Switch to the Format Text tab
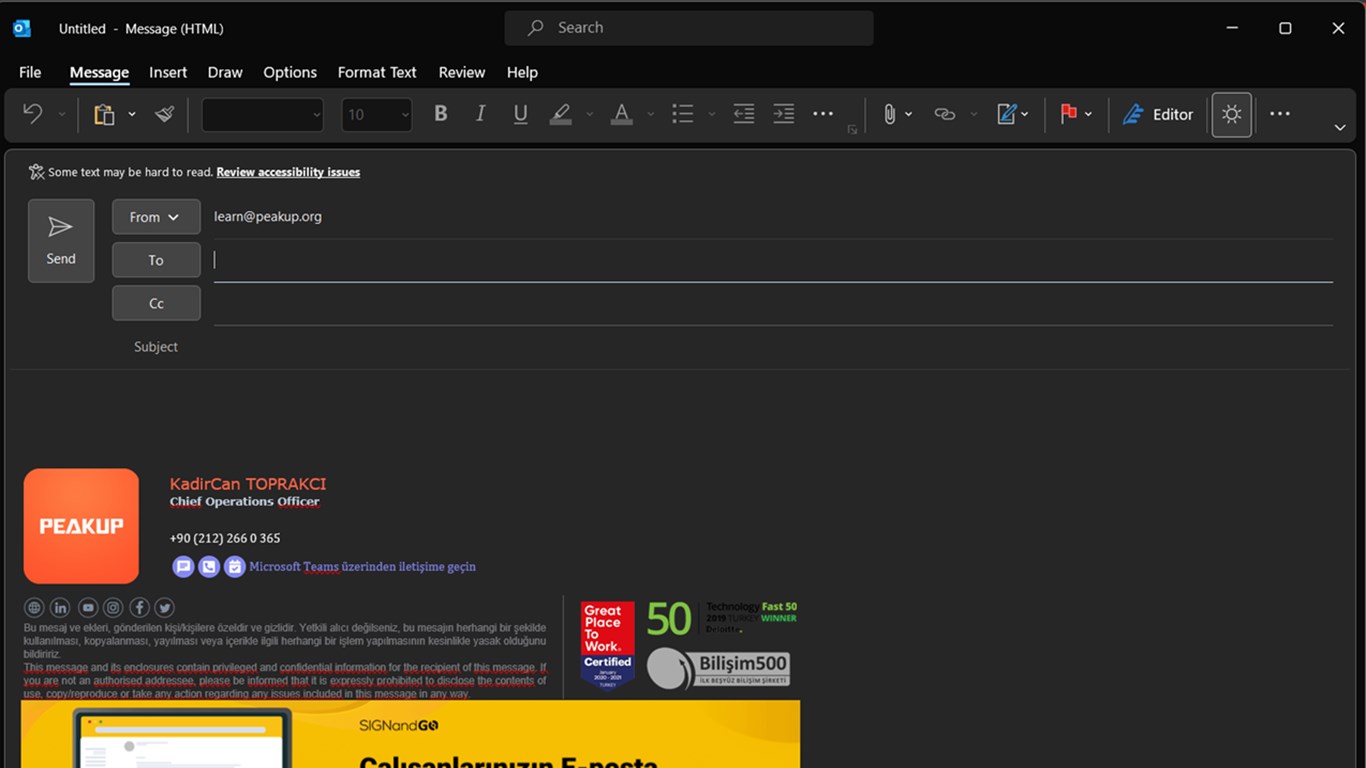1366x768 pixels. coord(377,72)
